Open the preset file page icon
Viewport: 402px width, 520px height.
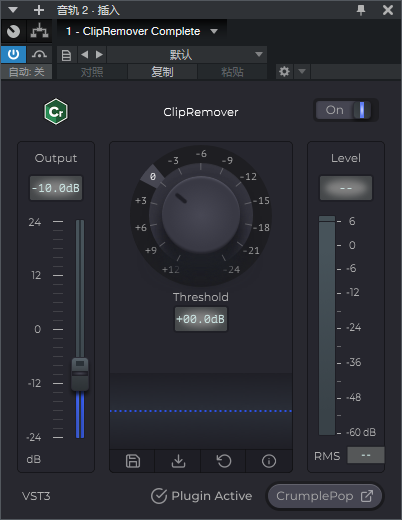66,55
